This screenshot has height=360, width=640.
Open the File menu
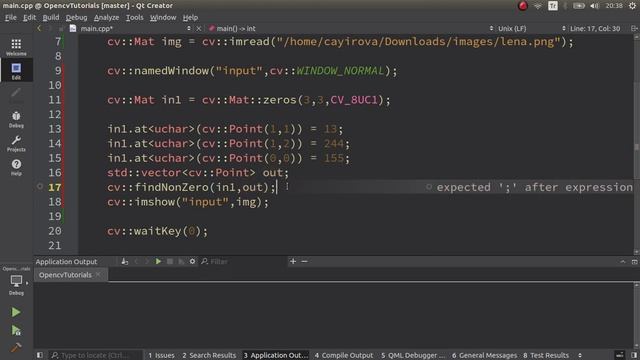11,17
